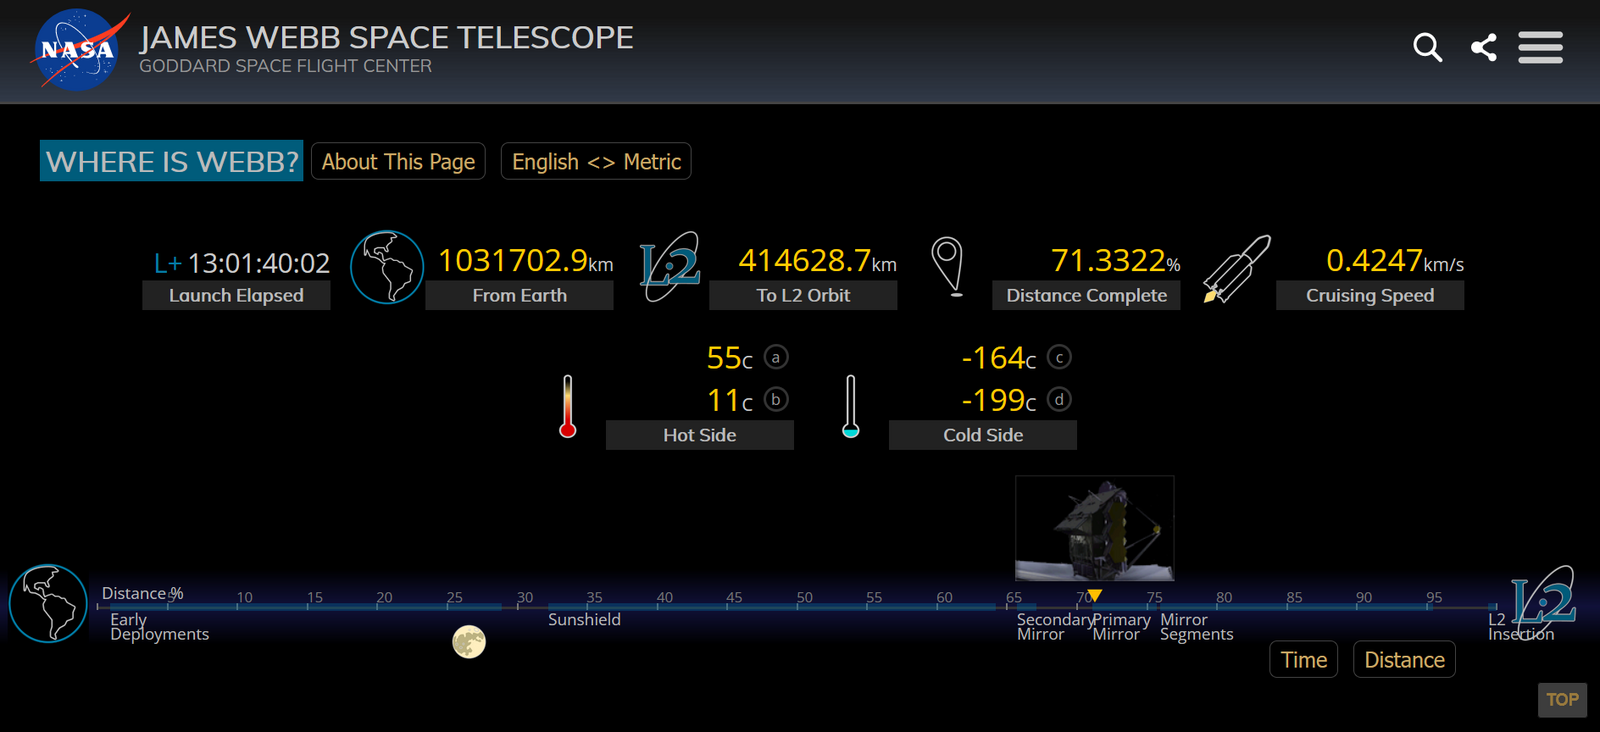The height and width of the screenshot is (732, 1600).
Task: Click the NASA logo in header
Action: [78, 50]
